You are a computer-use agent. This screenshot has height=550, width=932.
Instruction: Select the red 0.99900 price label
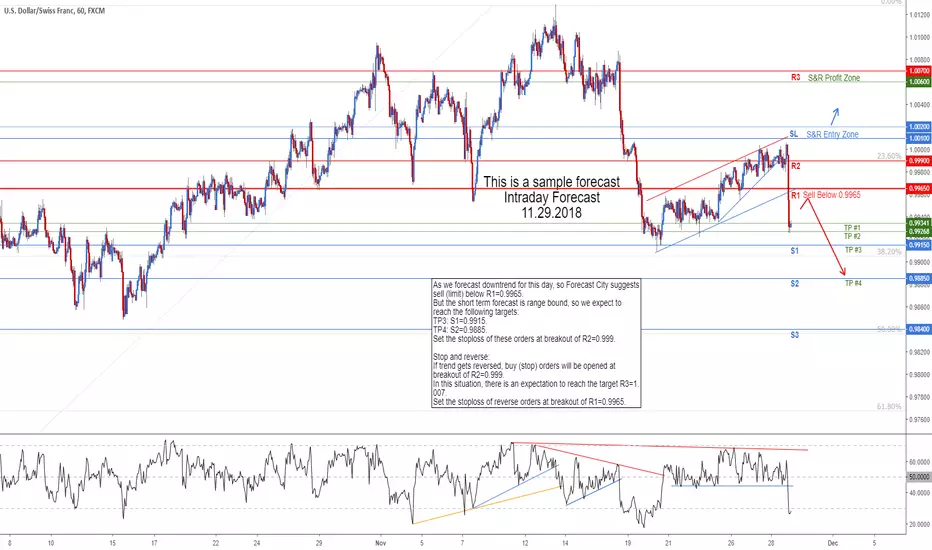[919, 161]
